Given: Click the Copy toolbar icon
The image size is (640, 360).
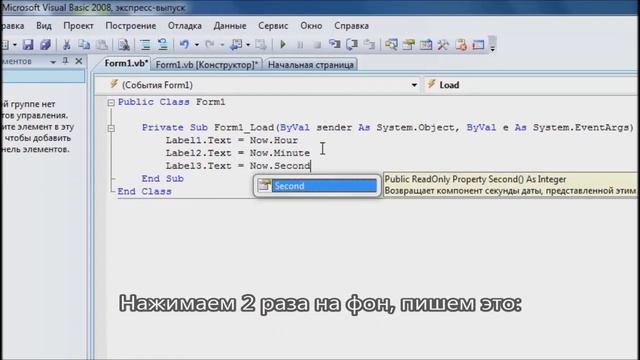Looking at the screenshot, I should [84, 44].
